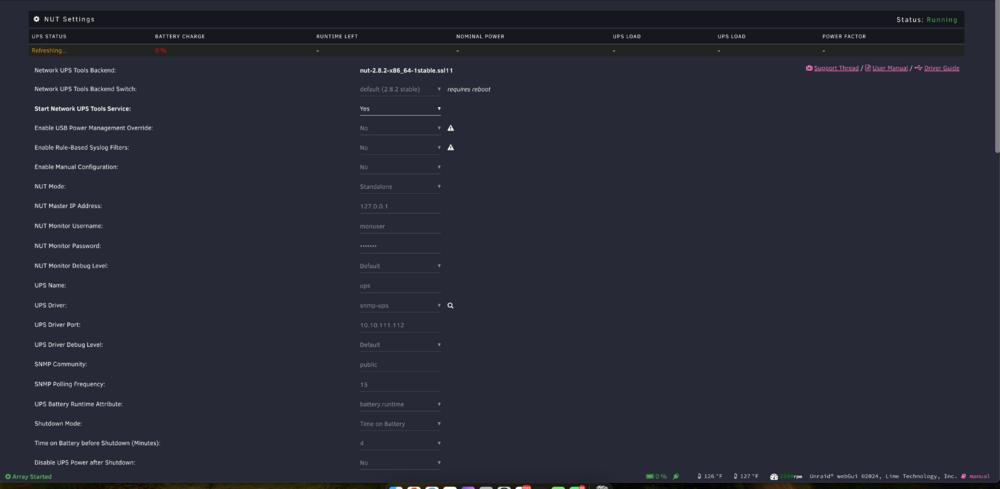Click the BATTERY CHARGE column header
1000x489 pixels.
point(180,36)
